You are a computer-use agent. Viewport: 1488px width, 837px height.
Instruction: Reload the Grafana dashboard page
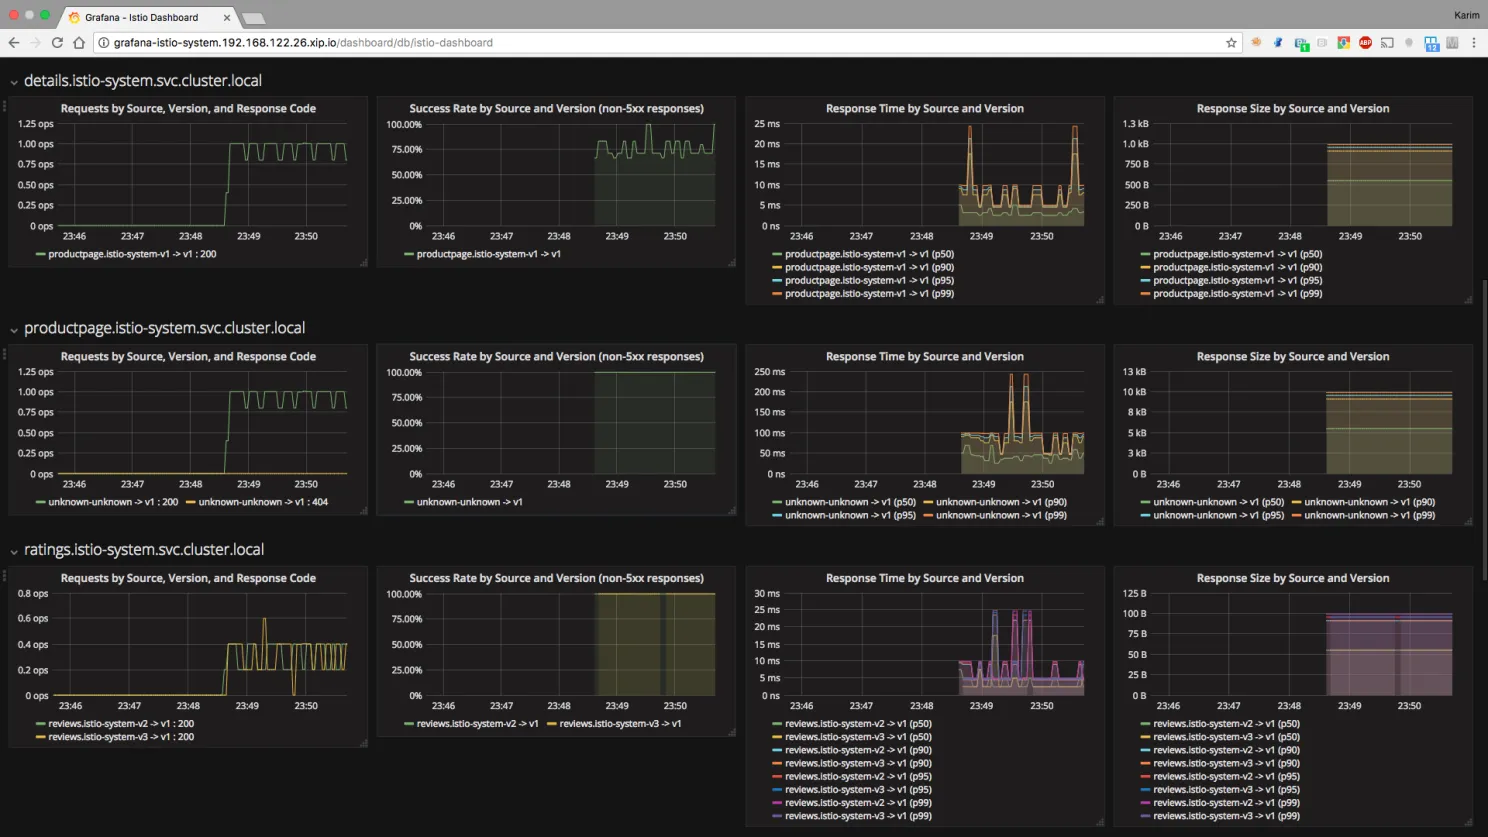click(57, 43)
